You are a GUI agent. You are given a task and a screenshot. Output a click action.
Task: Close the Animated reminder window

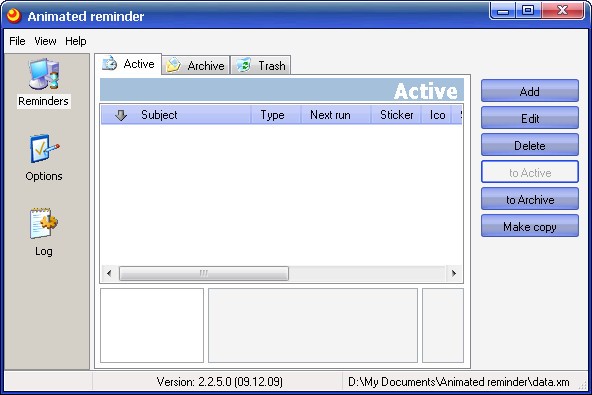point(563,11)
